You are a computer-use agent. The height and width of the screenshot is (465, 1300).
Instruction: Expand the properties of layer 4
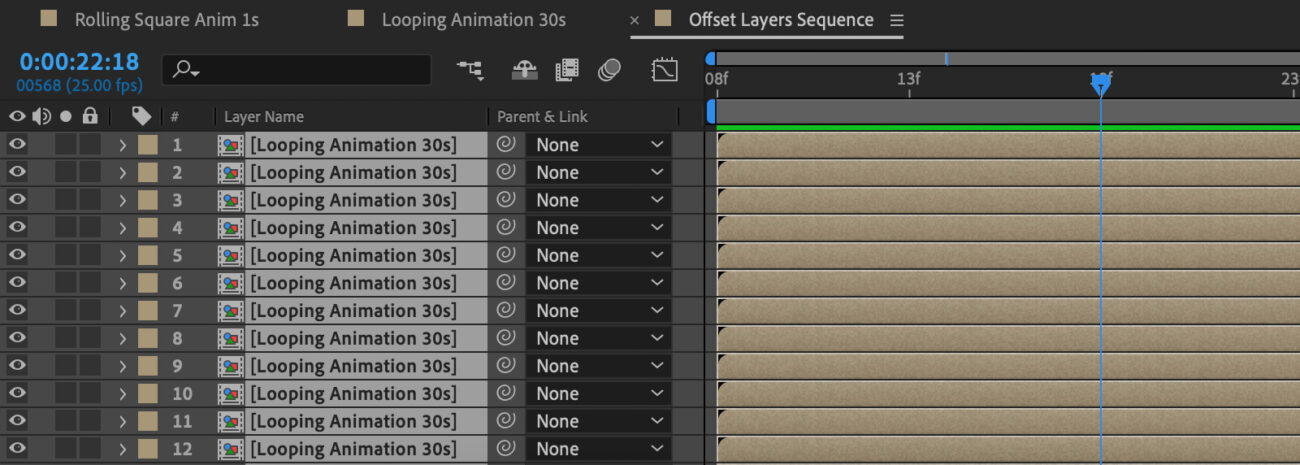point(122,228)
